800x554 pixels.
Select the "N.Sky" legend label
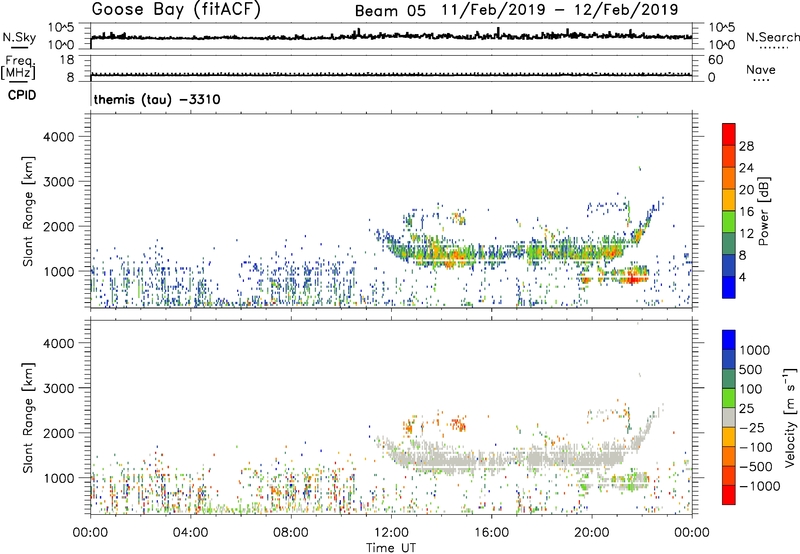click(x=19, y=37)
